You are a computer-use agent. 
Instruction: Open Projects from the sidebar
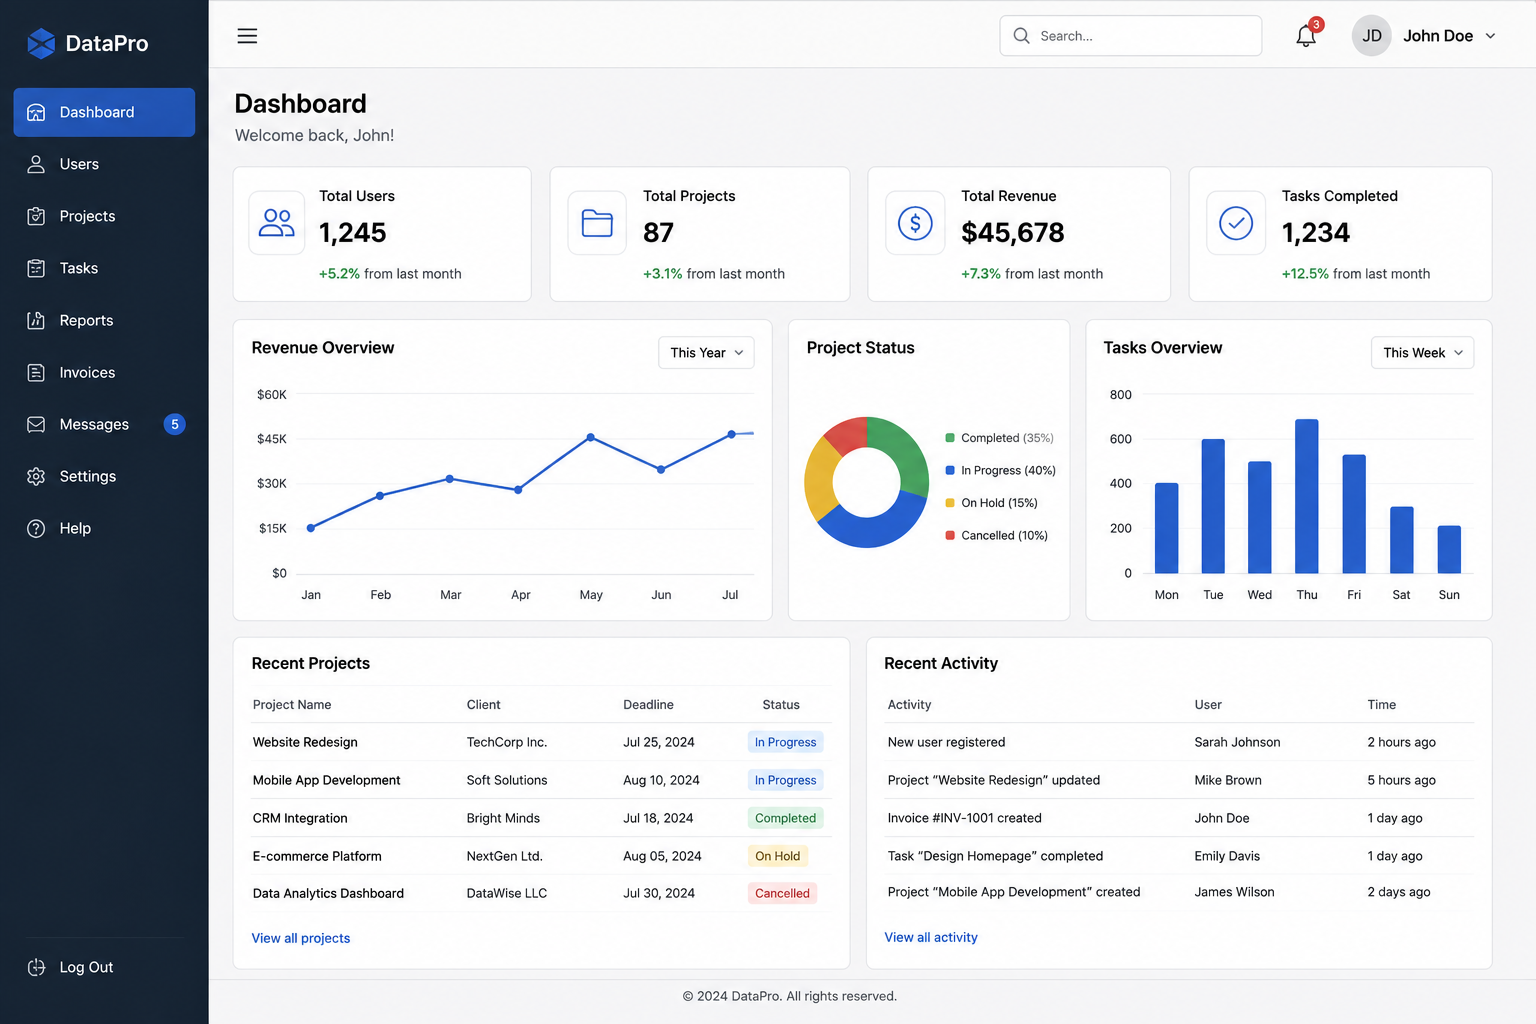click(x=104, y=216)
